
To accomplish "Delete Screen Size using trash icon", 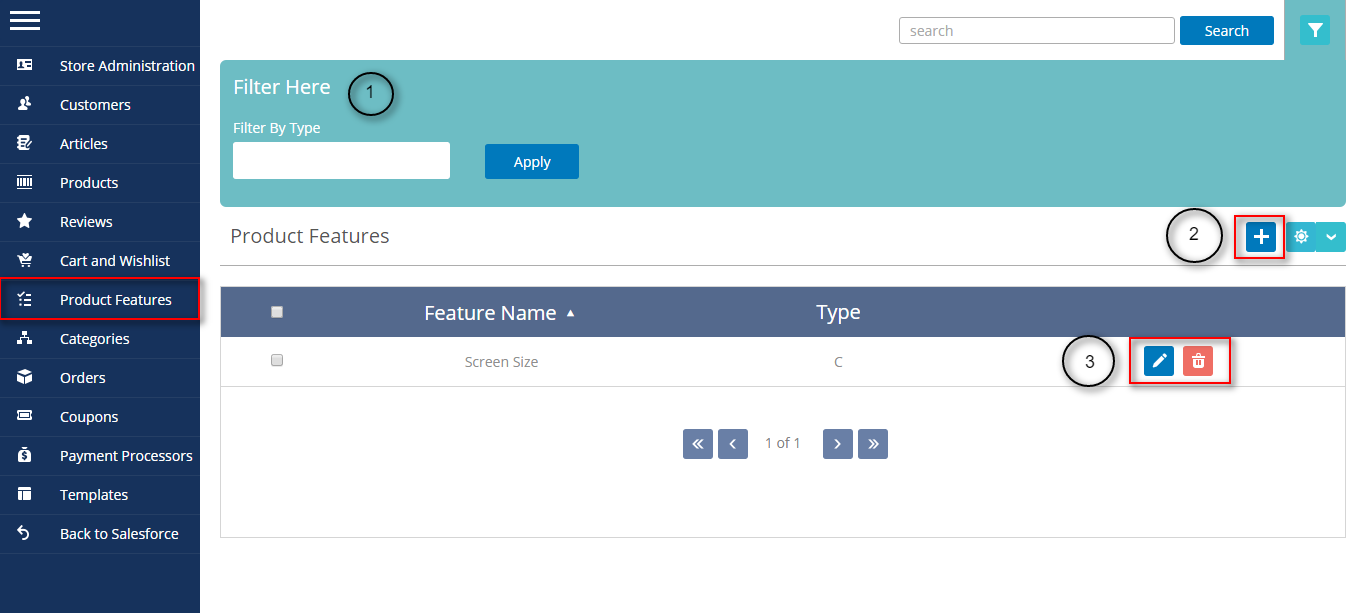I will [1198, 361].
